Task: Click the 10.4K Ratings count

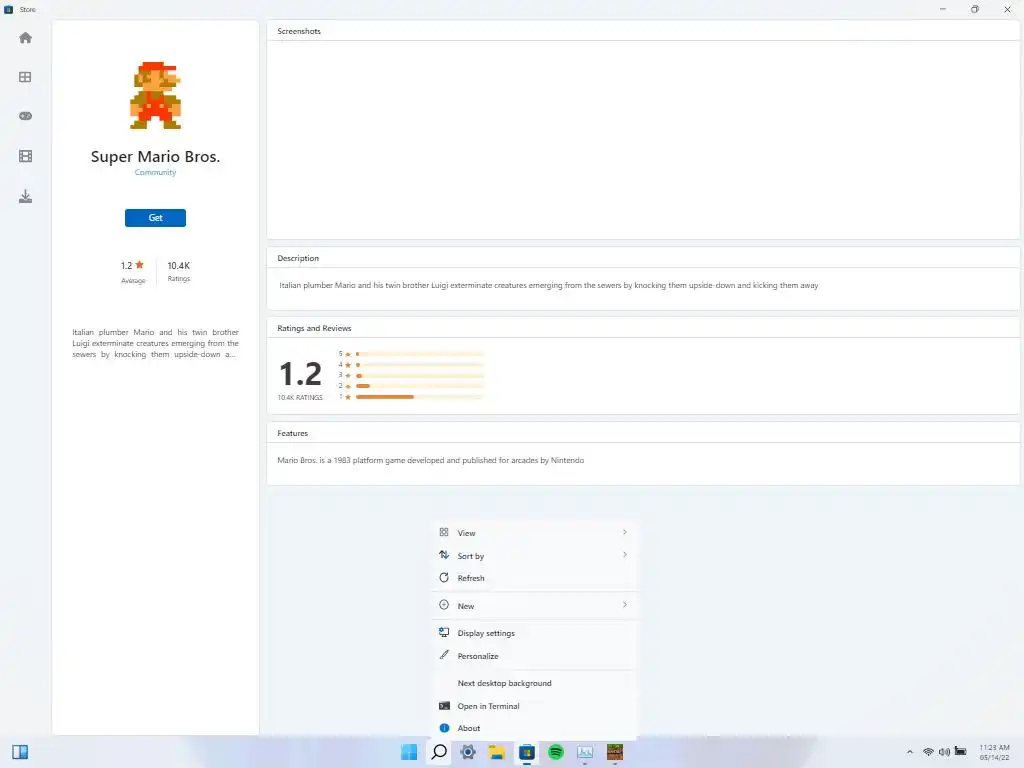Action: 178,271
